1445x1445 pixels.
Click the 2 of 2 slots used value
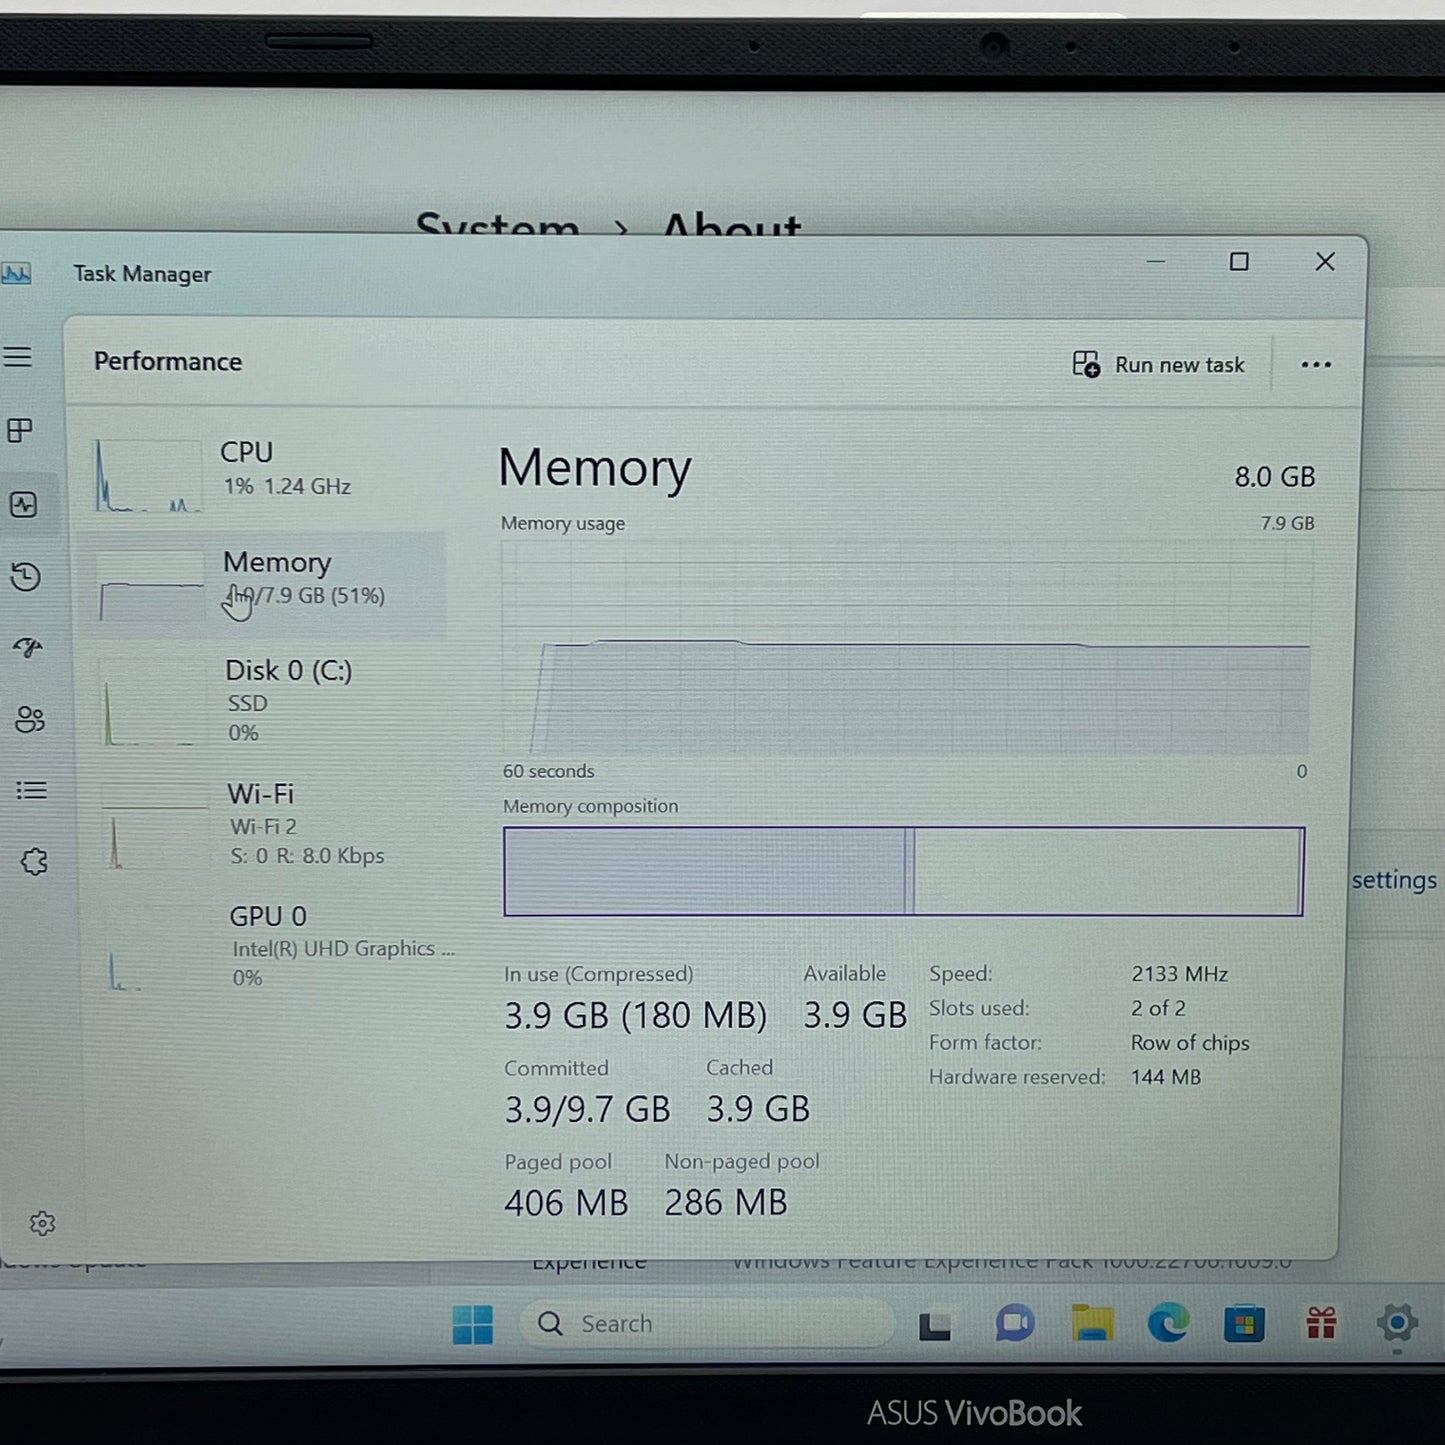point(1158,1008)
